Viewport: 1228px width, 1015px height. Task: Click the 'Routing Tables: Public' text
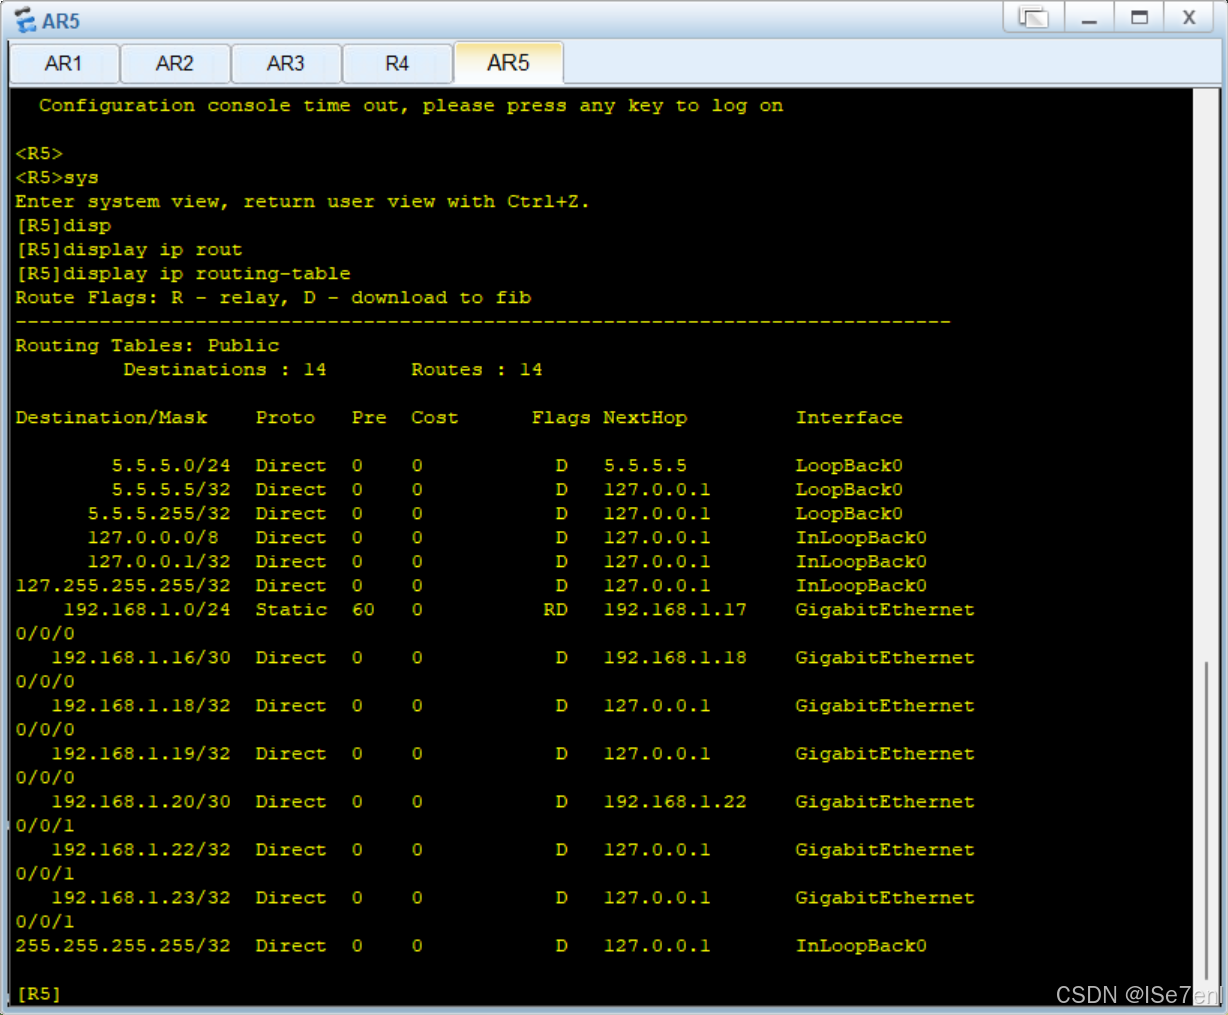click(x=148, y=346)
